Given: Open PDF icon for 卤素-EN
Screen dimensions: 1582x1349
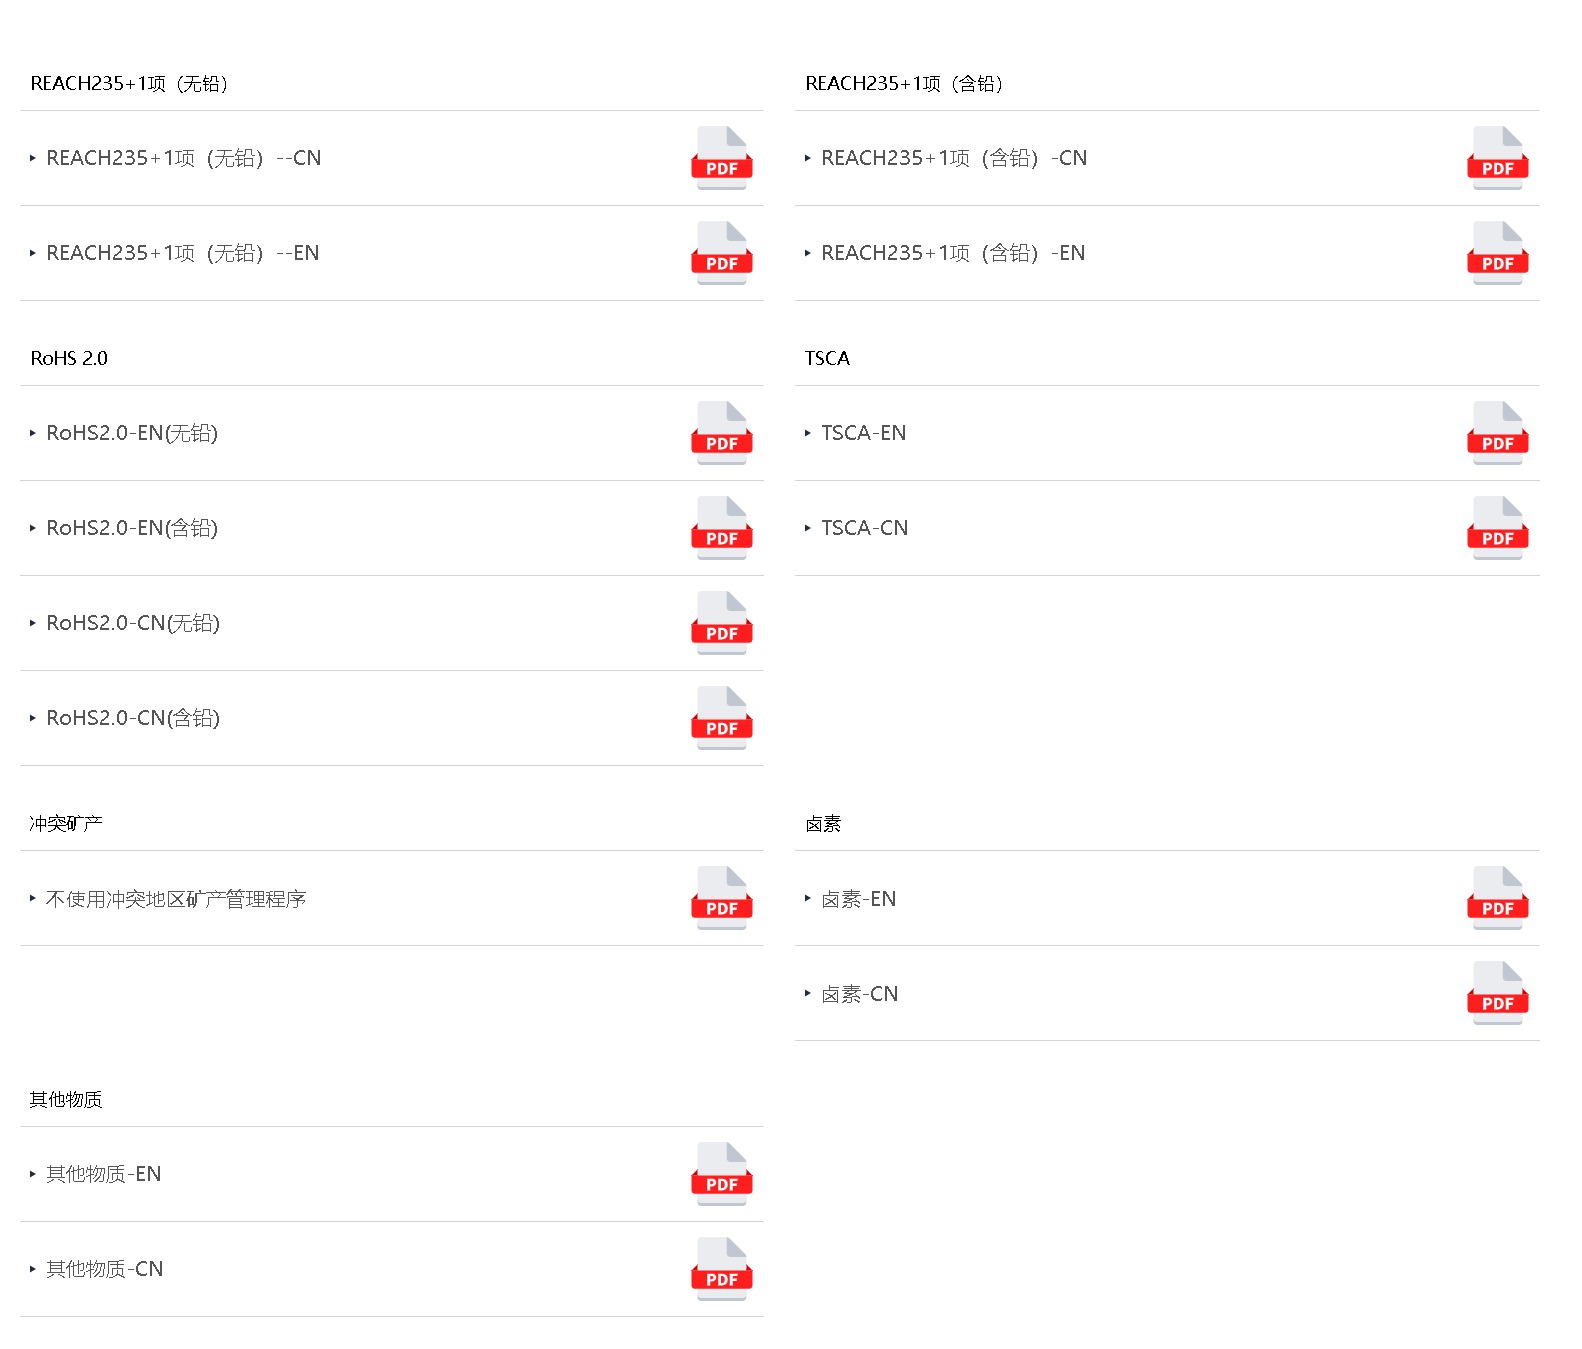Looking at the screenshot, I should coord(1497,898).
